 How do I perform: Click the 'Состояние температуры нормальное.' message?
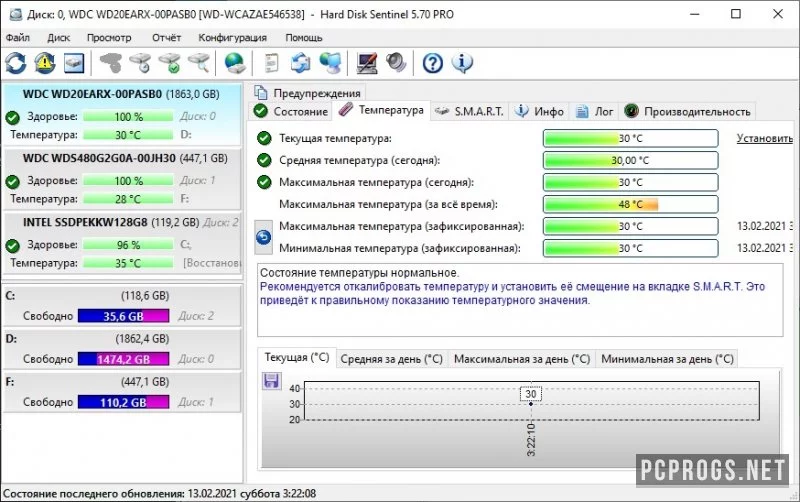[x=359, y=273]
